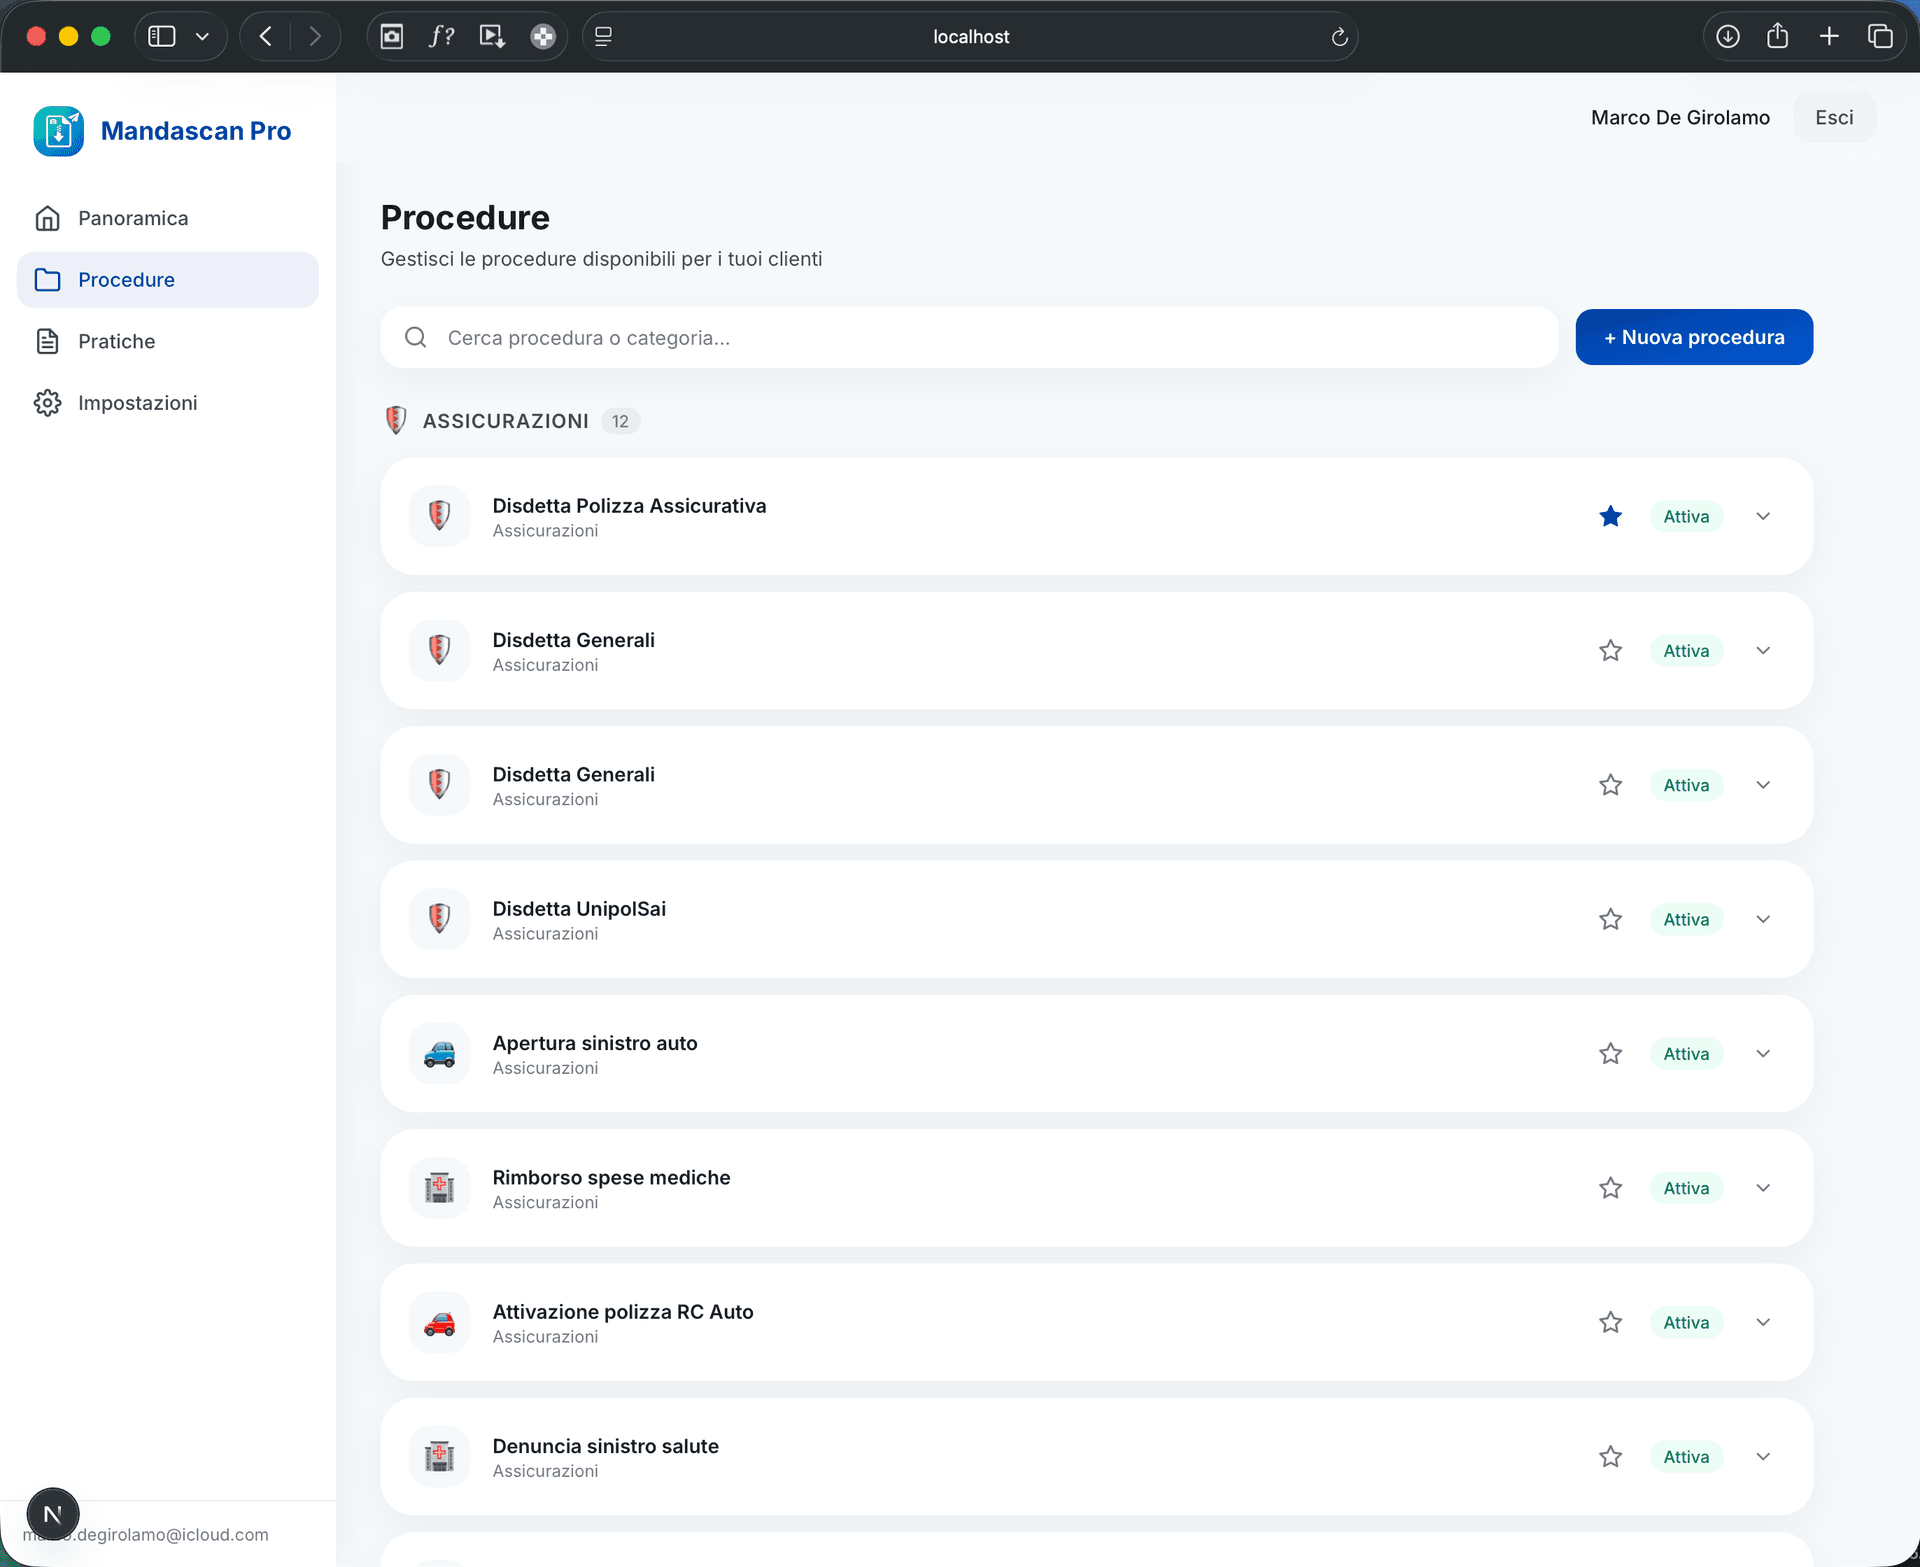Select Pratiche in the sidebar
Viewport: 1920px width, 1567px height.
pyautogui.click(x=118, y=341)
